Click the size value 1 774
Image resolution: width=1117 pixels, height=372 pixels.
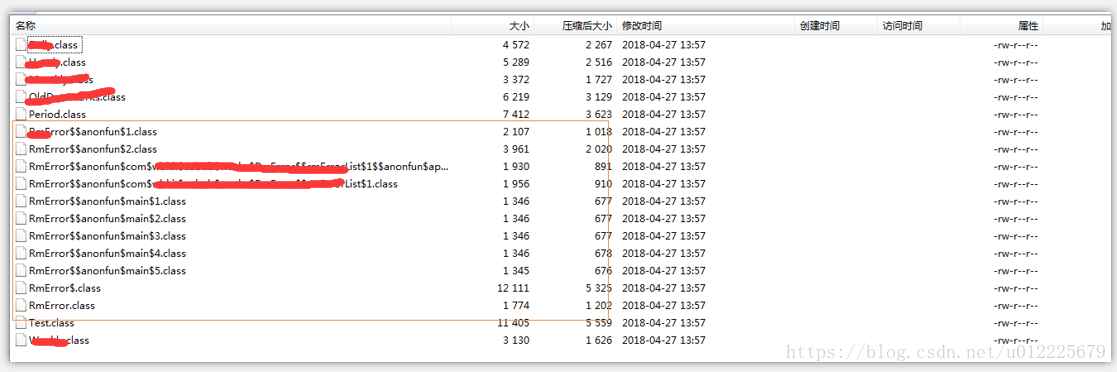click(x=516, y=306)
